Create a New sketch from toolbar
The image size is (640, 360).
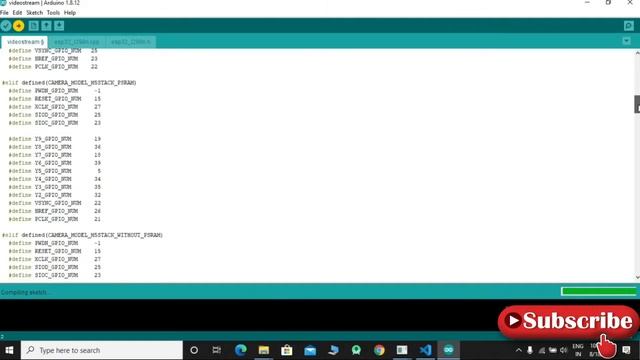[x=33, y=26]
